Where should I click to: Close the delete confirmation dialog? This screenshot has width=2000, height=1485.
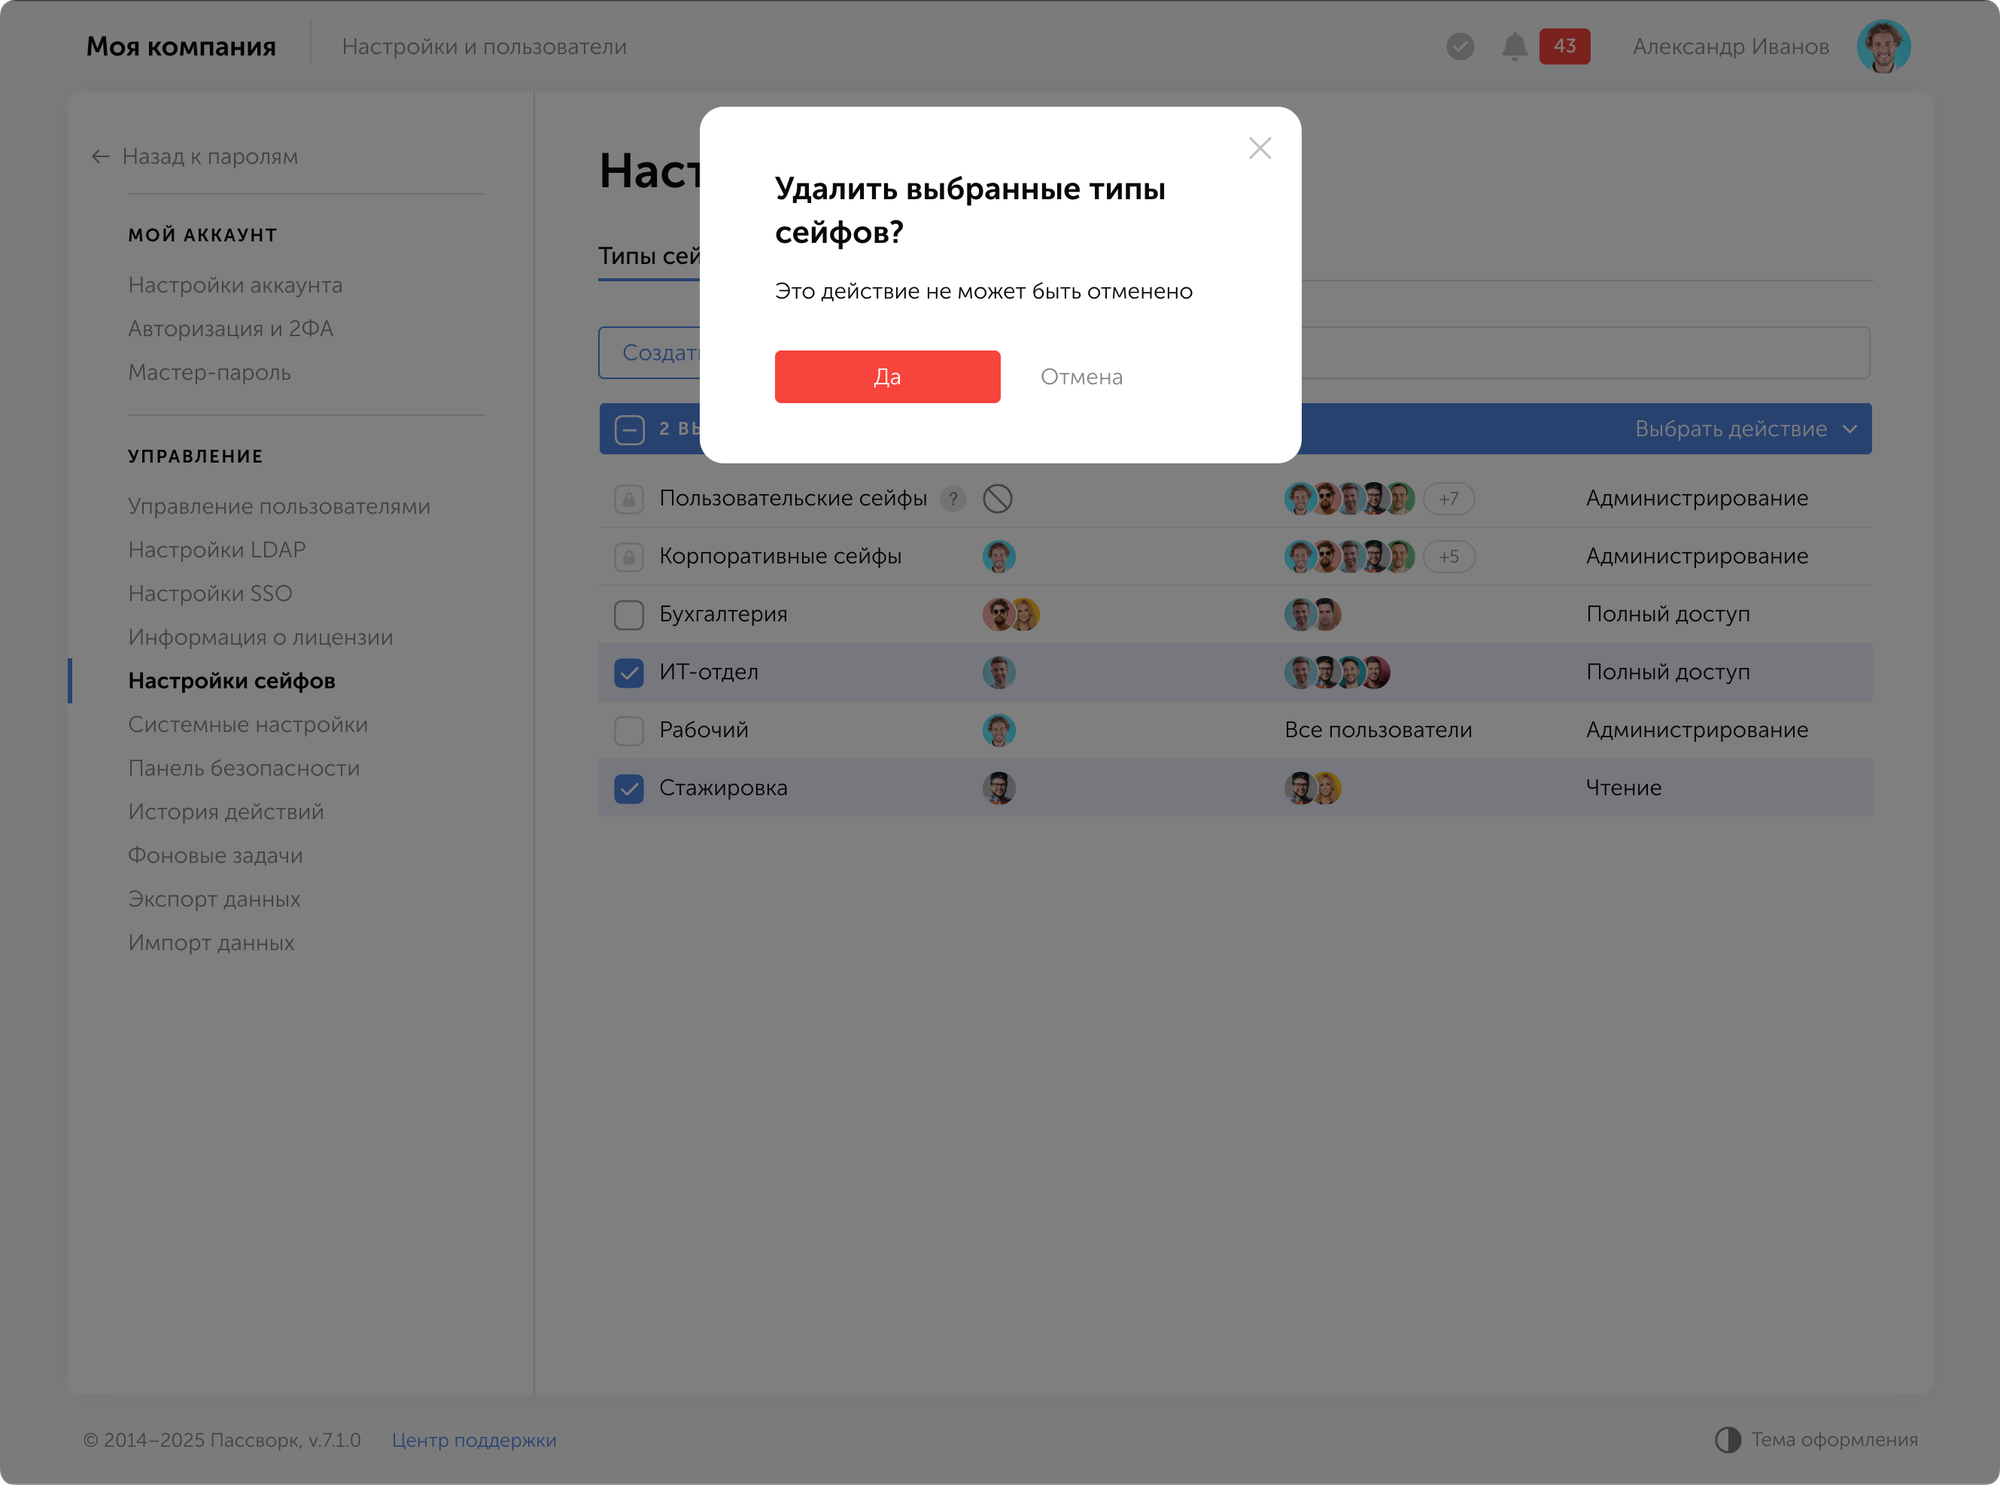tap(1260, 149)
